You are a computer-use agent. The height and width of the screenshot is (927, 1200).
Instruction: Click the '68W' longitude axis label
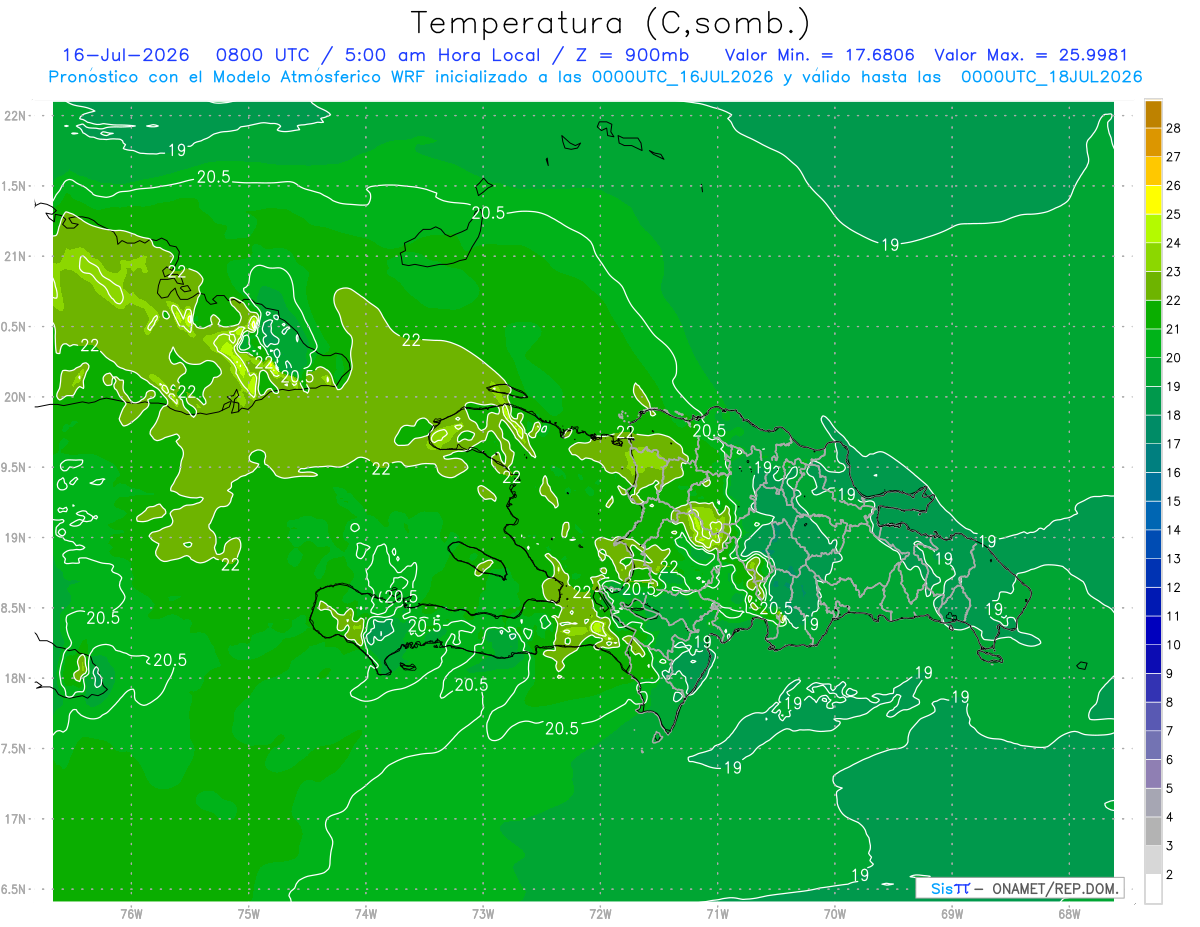1069,914
